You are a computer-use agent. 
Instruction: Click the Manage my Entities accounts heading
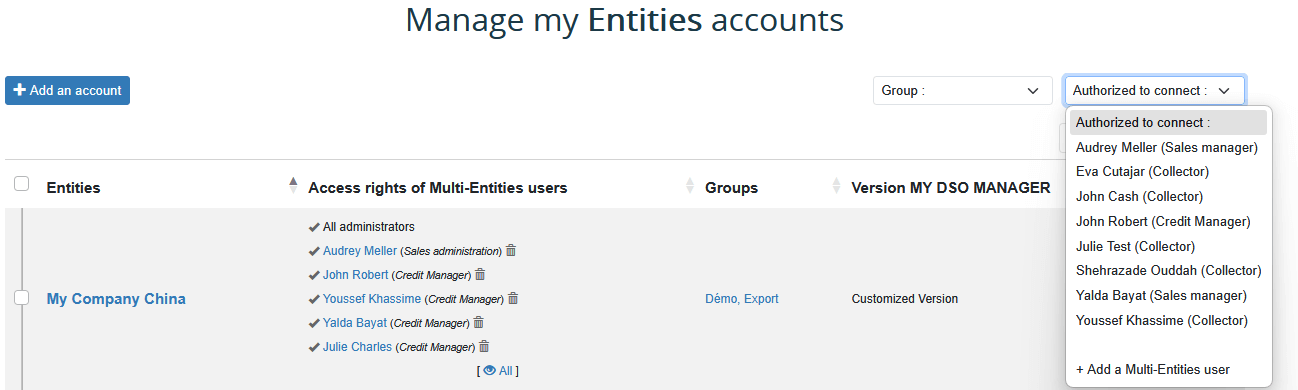[624, 20]
